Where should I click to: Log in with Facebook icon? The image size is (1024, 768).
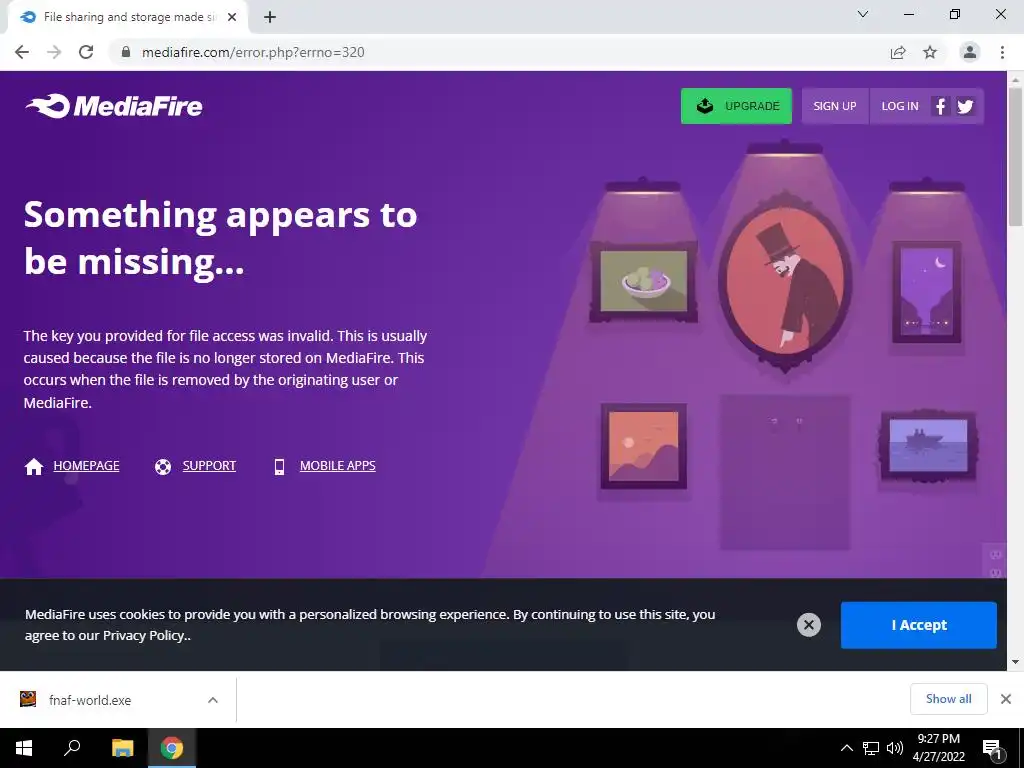click(940, 106)
